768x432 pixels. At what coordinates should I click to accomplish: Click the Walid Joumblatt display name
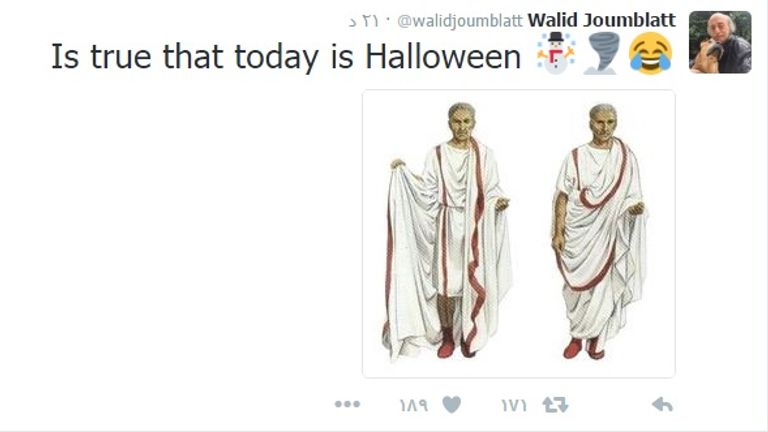602,20
